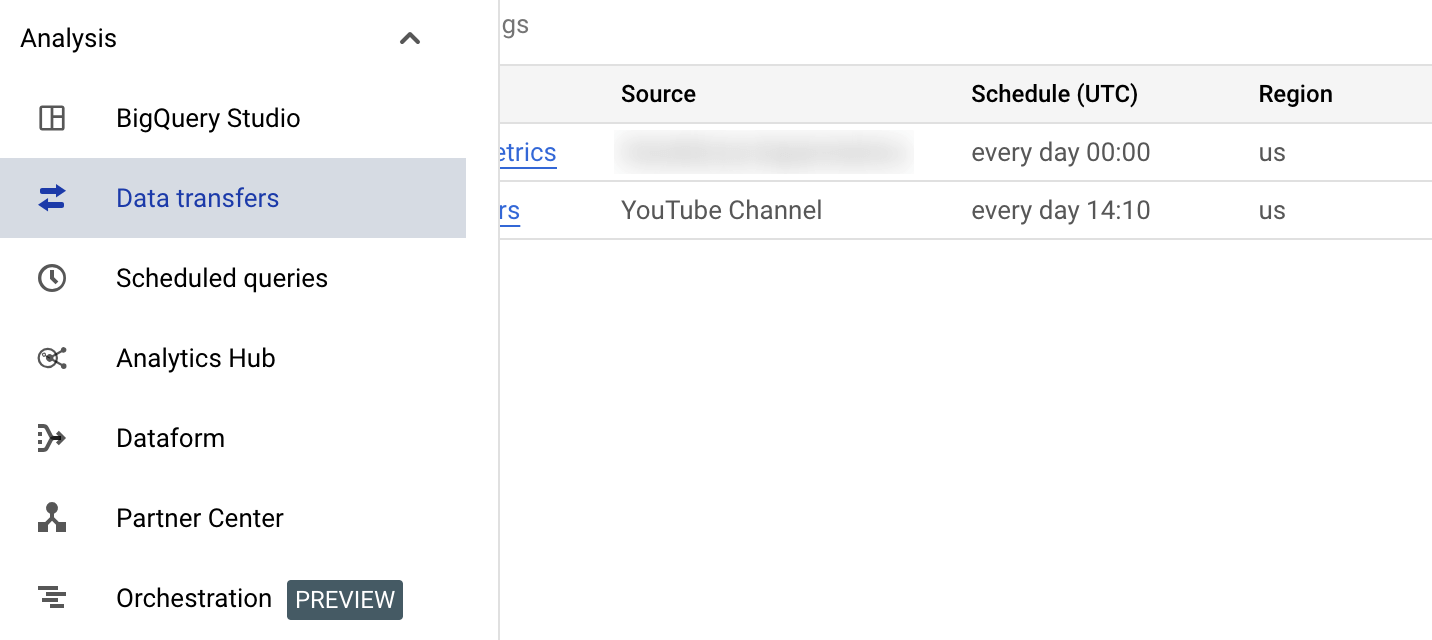Viewport: 1432px width, 640px height.
Task: Click the Schedule (UTC) column header
Action: pyautogui.click(x=1054, y=94)
